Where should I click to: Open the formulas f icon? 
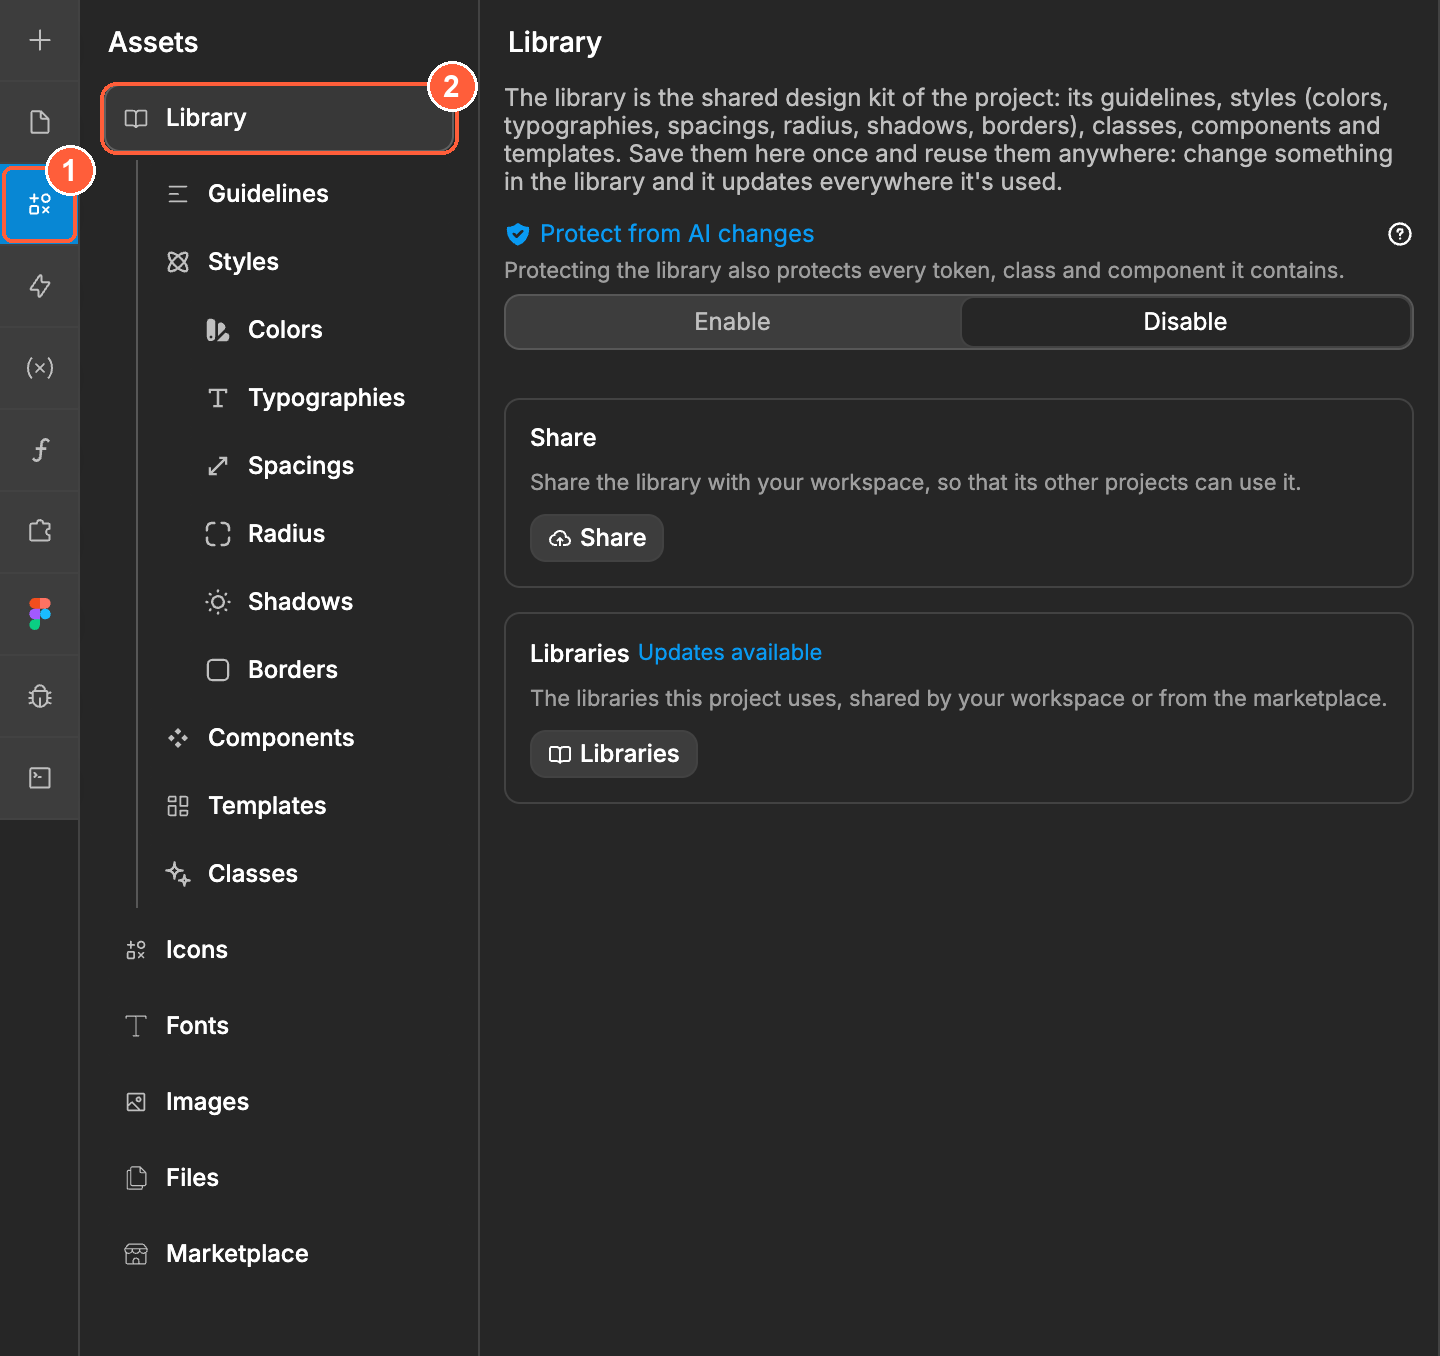40,450
